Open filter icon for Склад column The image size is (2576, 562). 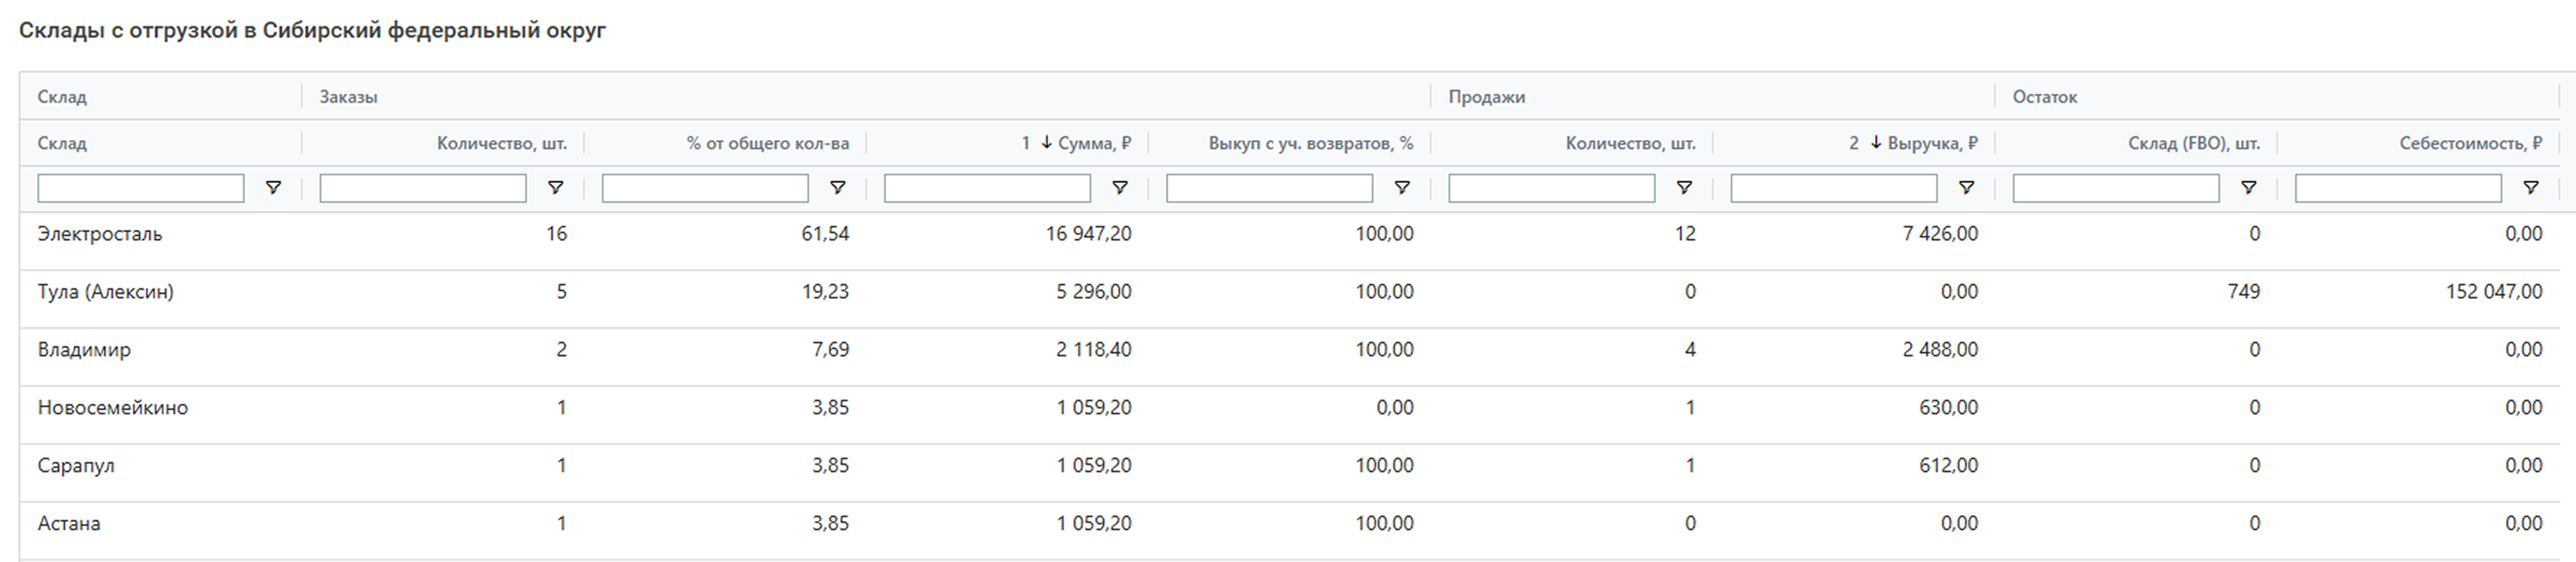coord(273,188)
